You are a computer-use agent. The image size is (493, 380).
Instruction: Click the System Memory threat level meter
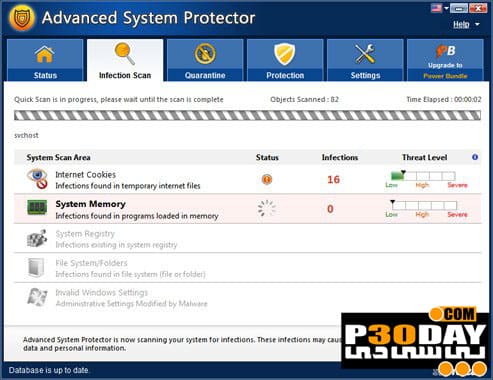(x=424, y=205)
